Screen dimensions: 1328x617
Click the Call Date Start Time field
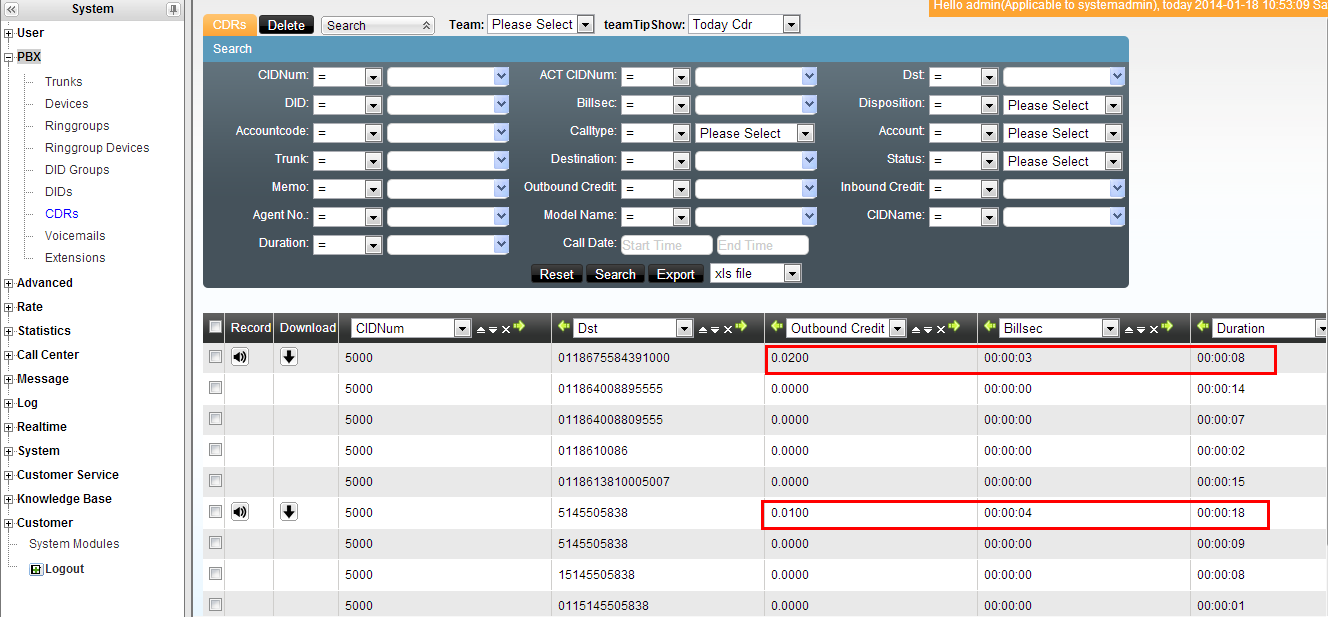pos(666,245)
